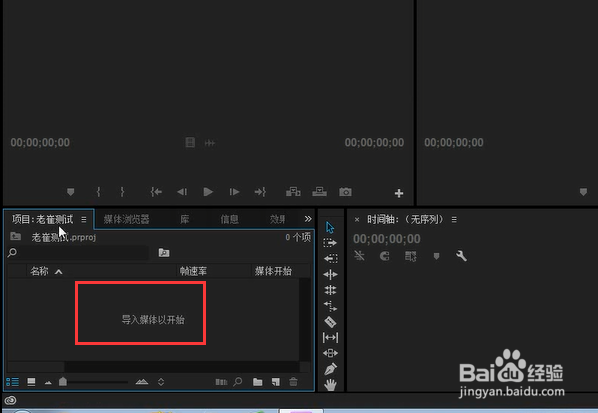Select the Rolling Edit tool
The width and height of the screenshot is (598, 413).
click(330, 290)
